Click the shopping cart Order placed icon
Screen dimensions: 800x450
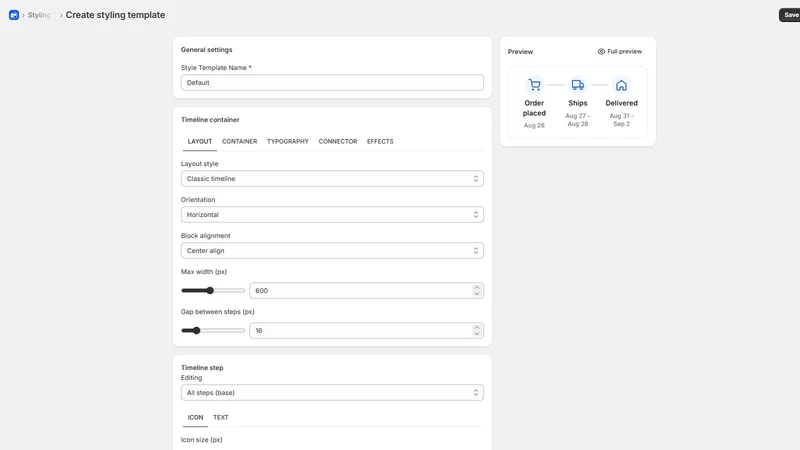[534, 85]
